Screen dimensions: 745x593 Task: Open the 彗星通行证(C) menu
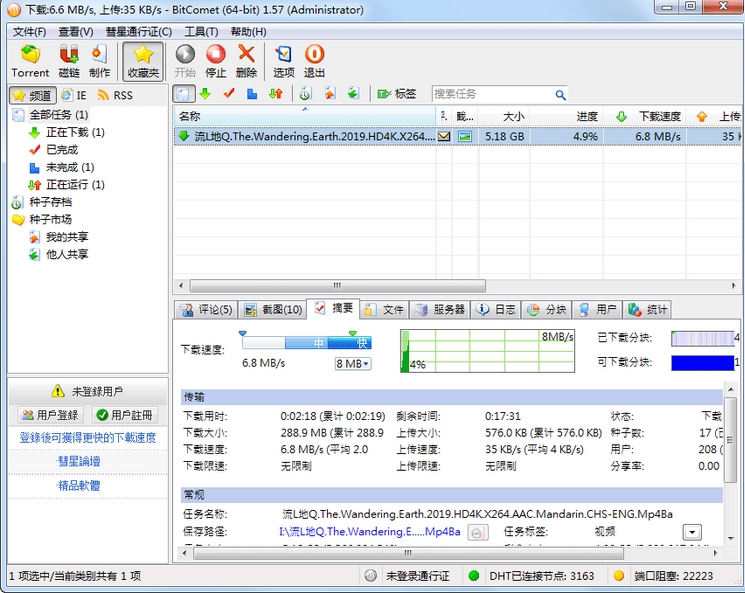coord(138,32)
